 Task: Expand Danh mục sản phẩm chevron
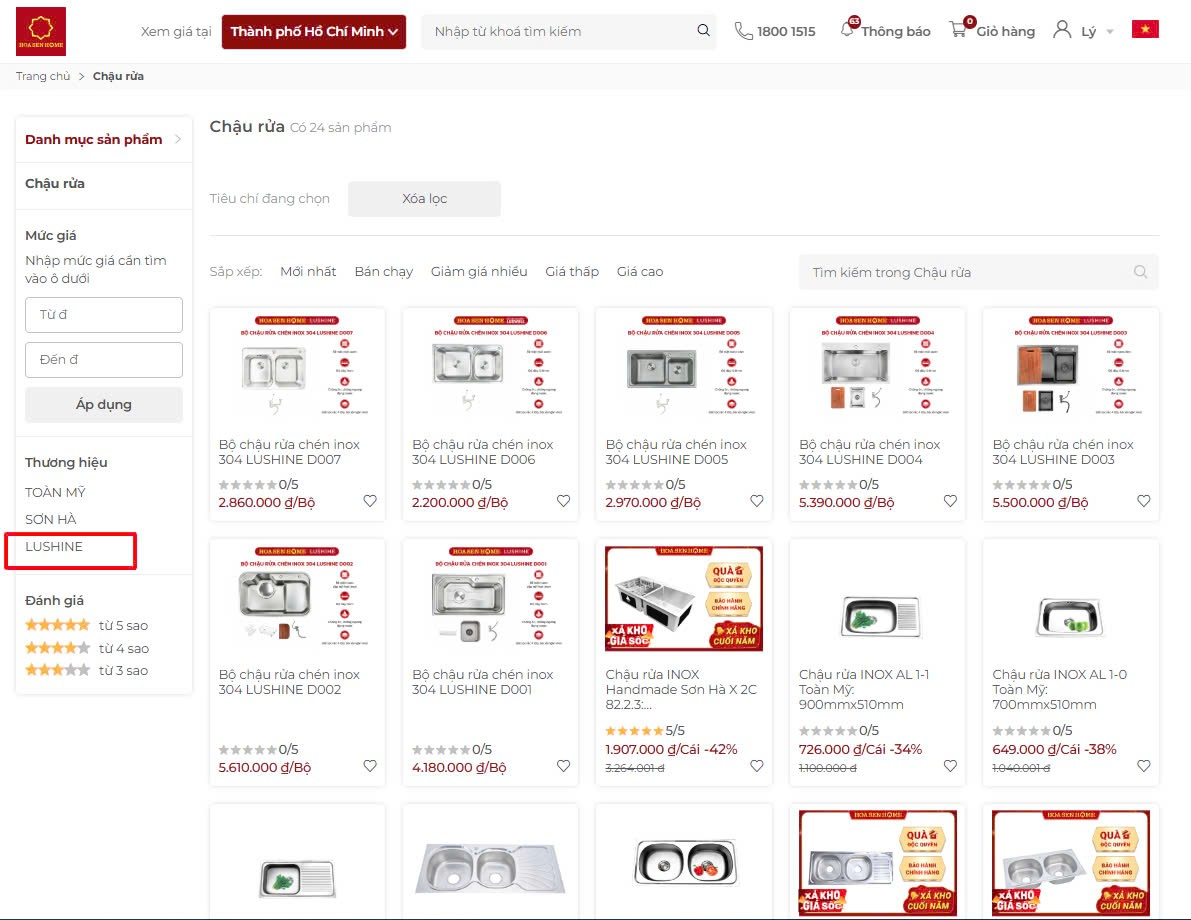click(x=178, y=139)
